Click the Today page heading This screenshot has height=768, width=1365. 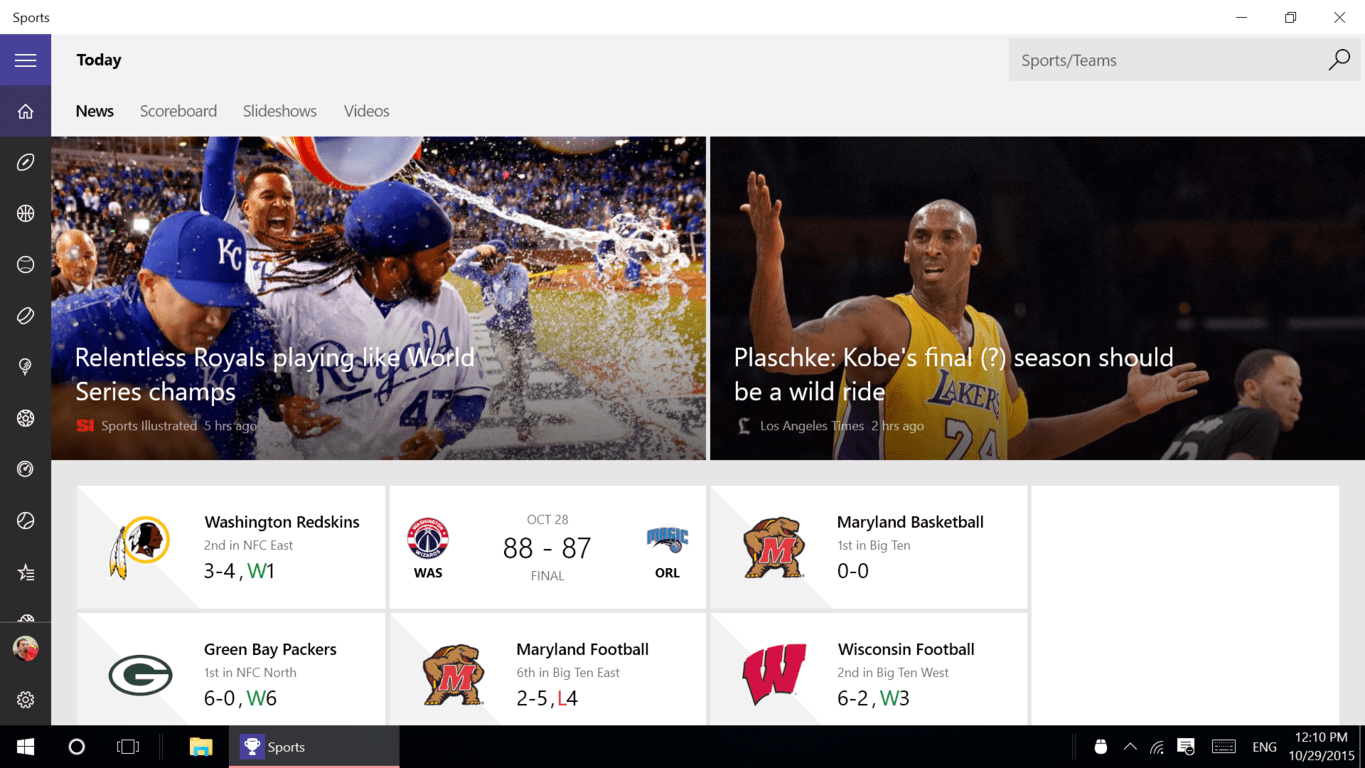click(99, 60)
